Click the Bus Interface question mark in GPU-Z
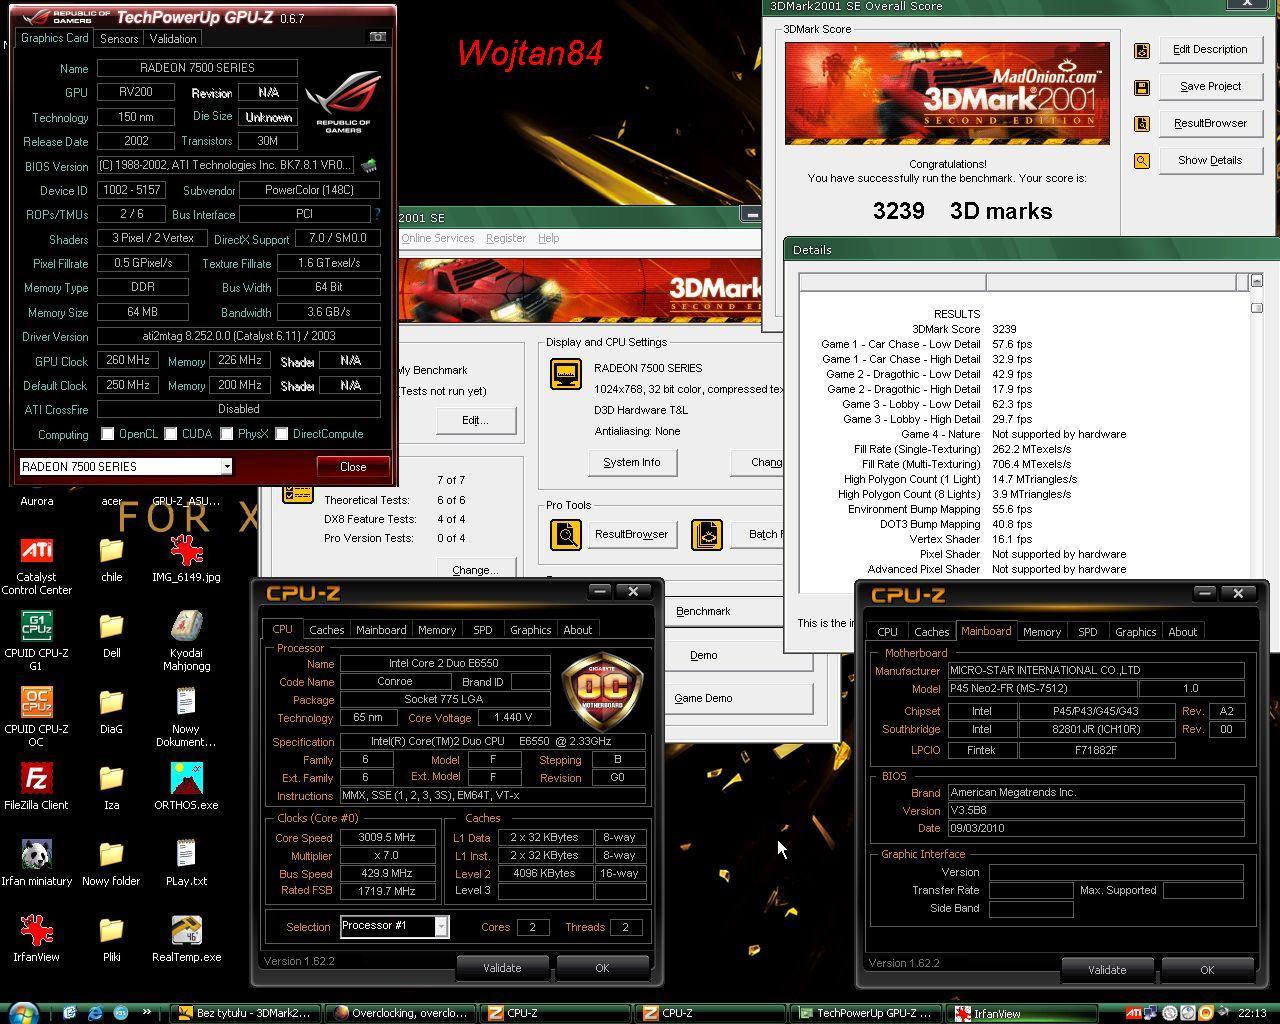The height and width of the screenshot is (1024, 1280). 377,214
